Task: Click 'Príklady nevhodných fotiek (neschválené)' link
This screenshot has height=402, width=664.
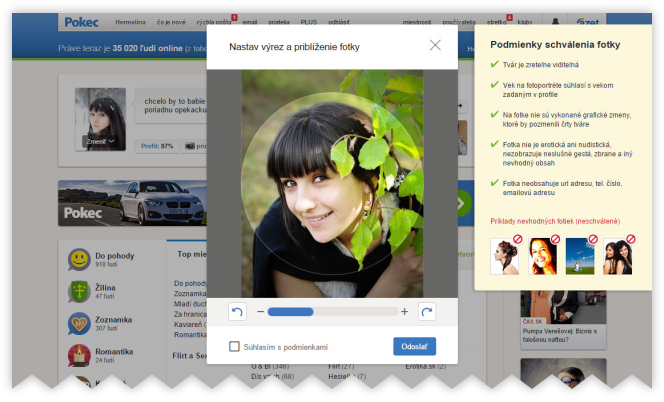Action: click(555, 221)
